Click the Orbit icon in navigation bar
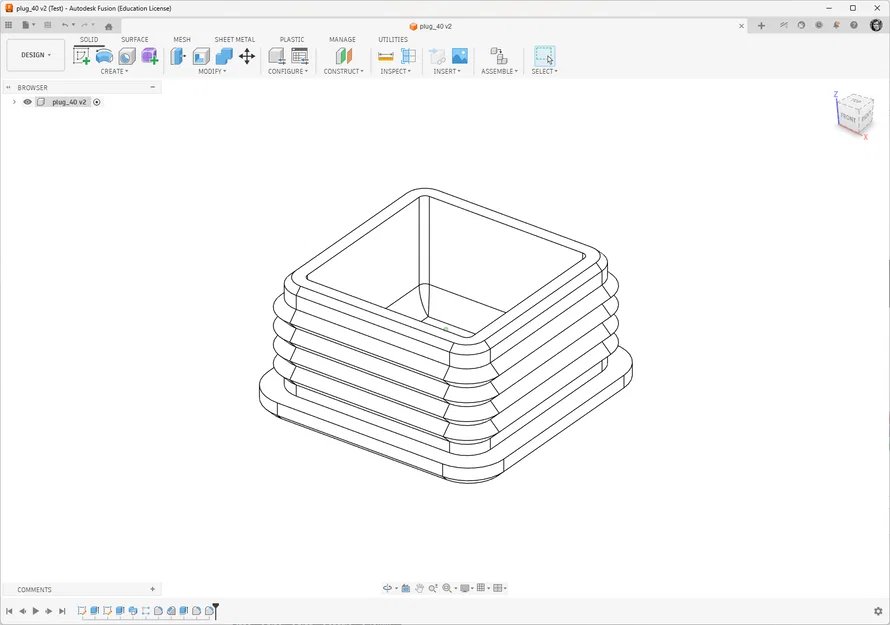Viewport: 890px width, 625px height. click(x=388, y=588)
